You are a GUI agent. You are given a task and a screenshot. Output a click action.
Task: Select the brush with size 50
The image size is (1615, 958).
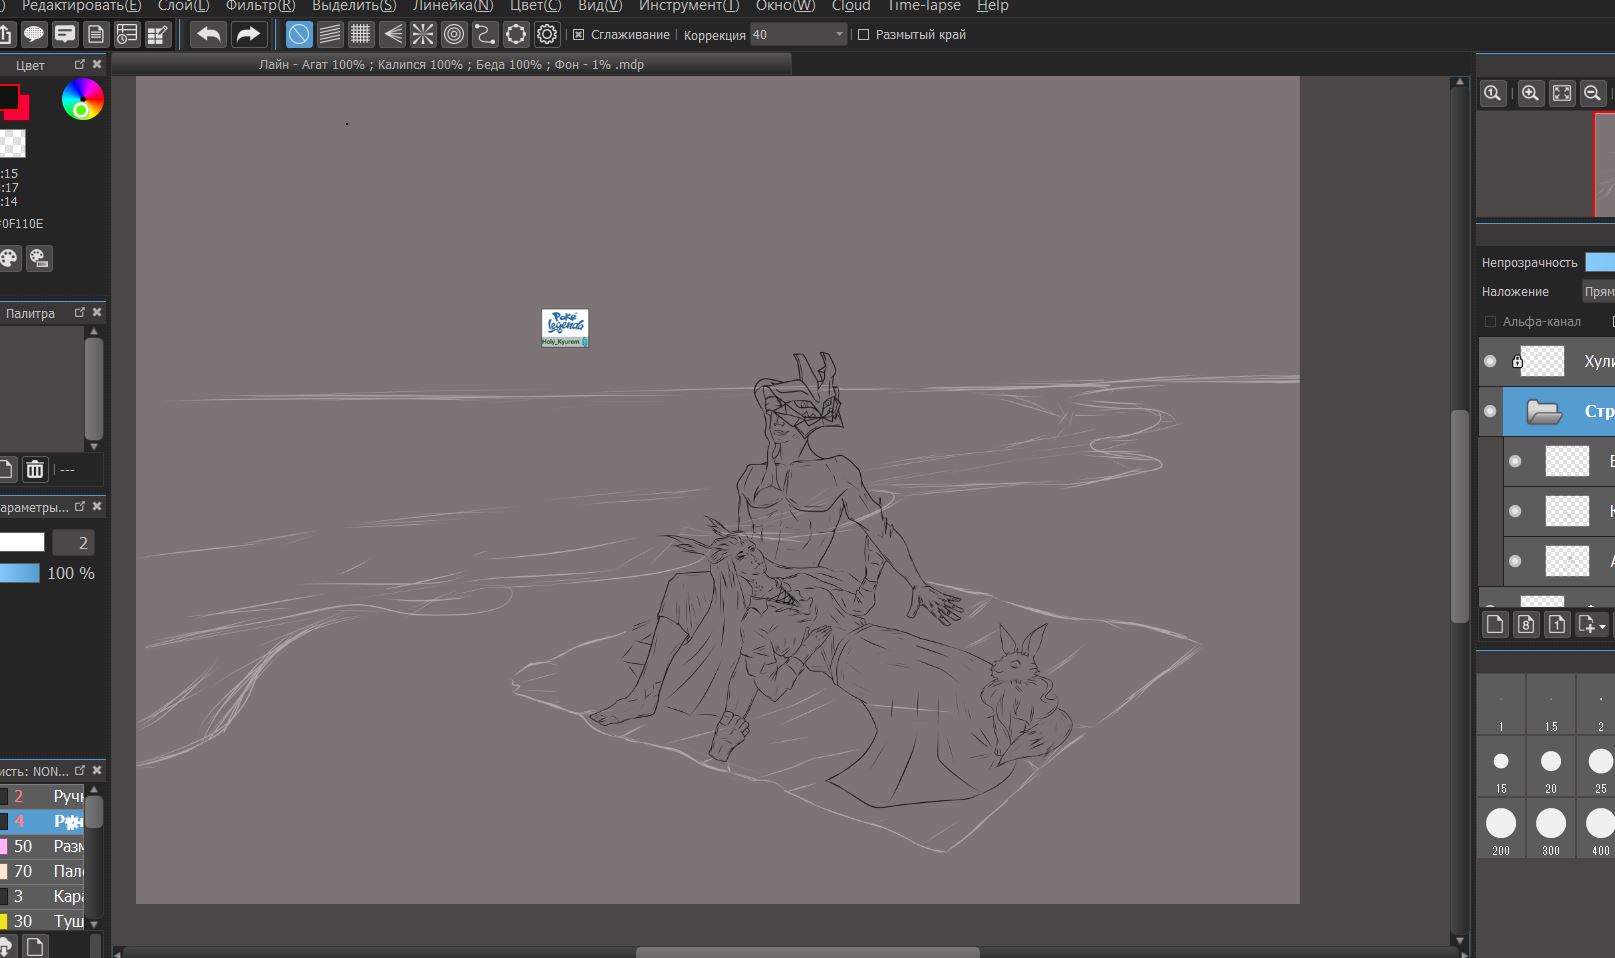click(42, 846)
